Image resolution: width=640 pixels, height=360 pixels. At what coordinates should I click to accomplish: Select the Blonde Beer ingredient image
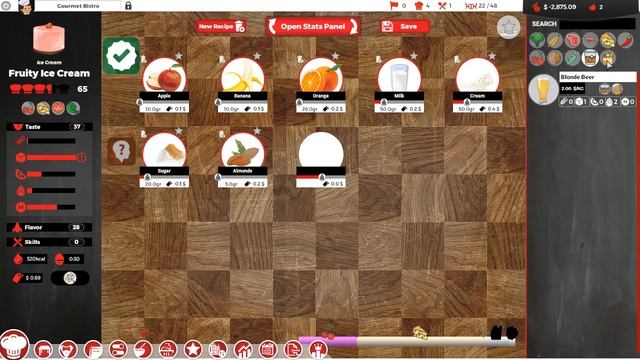tap(543, 90)
